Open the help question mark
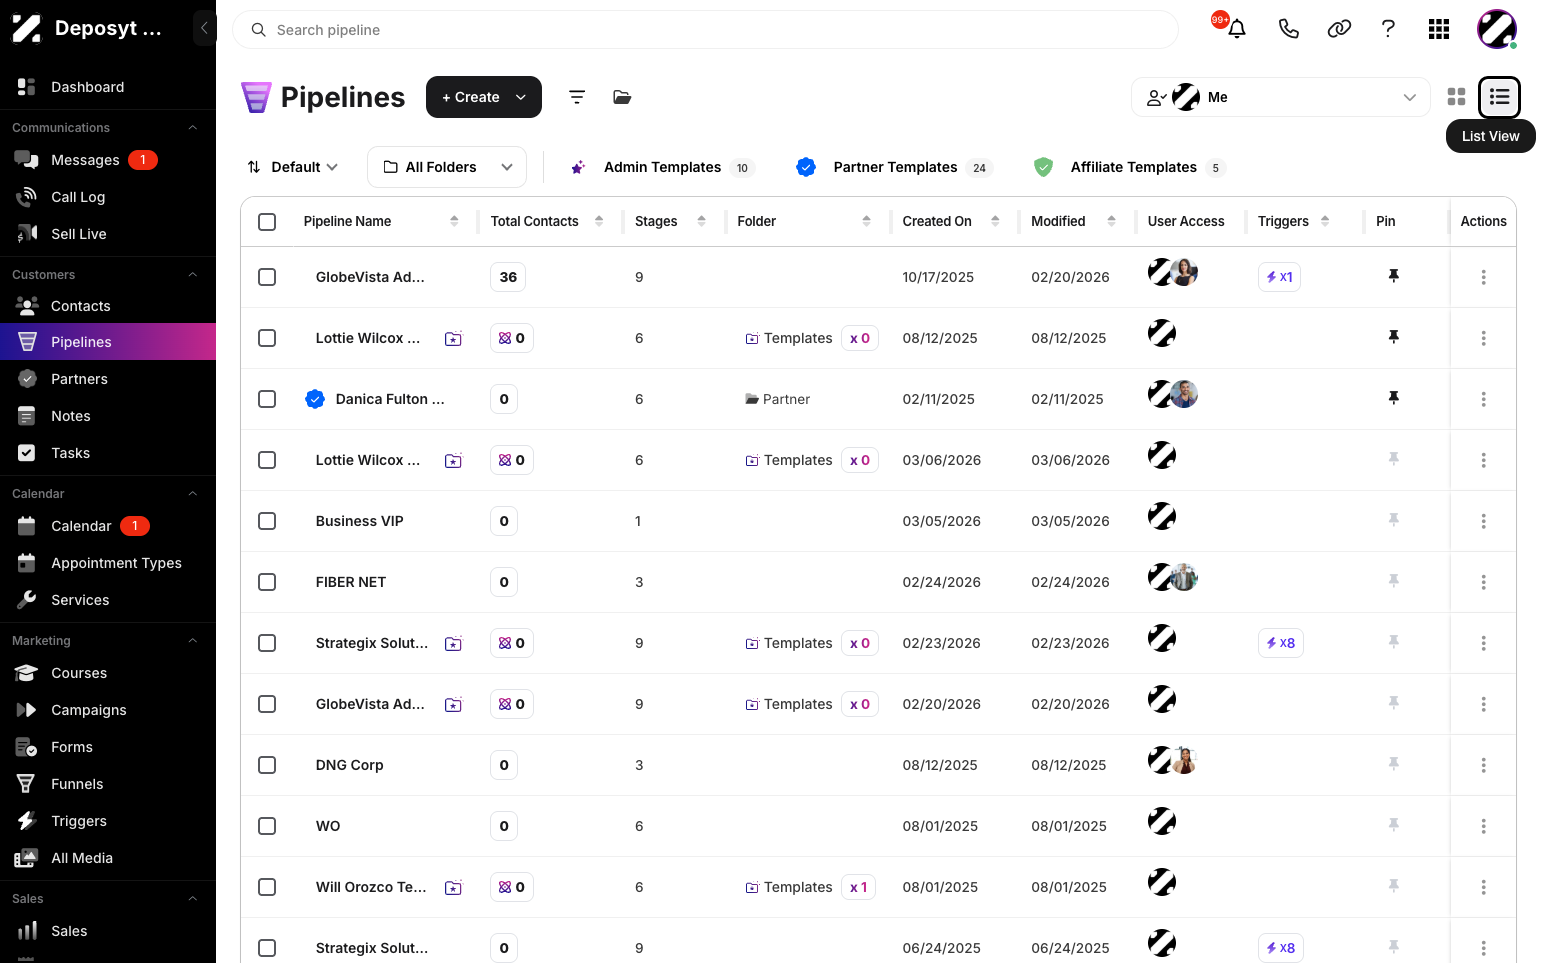1541x963 pixels. click(x=1388, y=29)
